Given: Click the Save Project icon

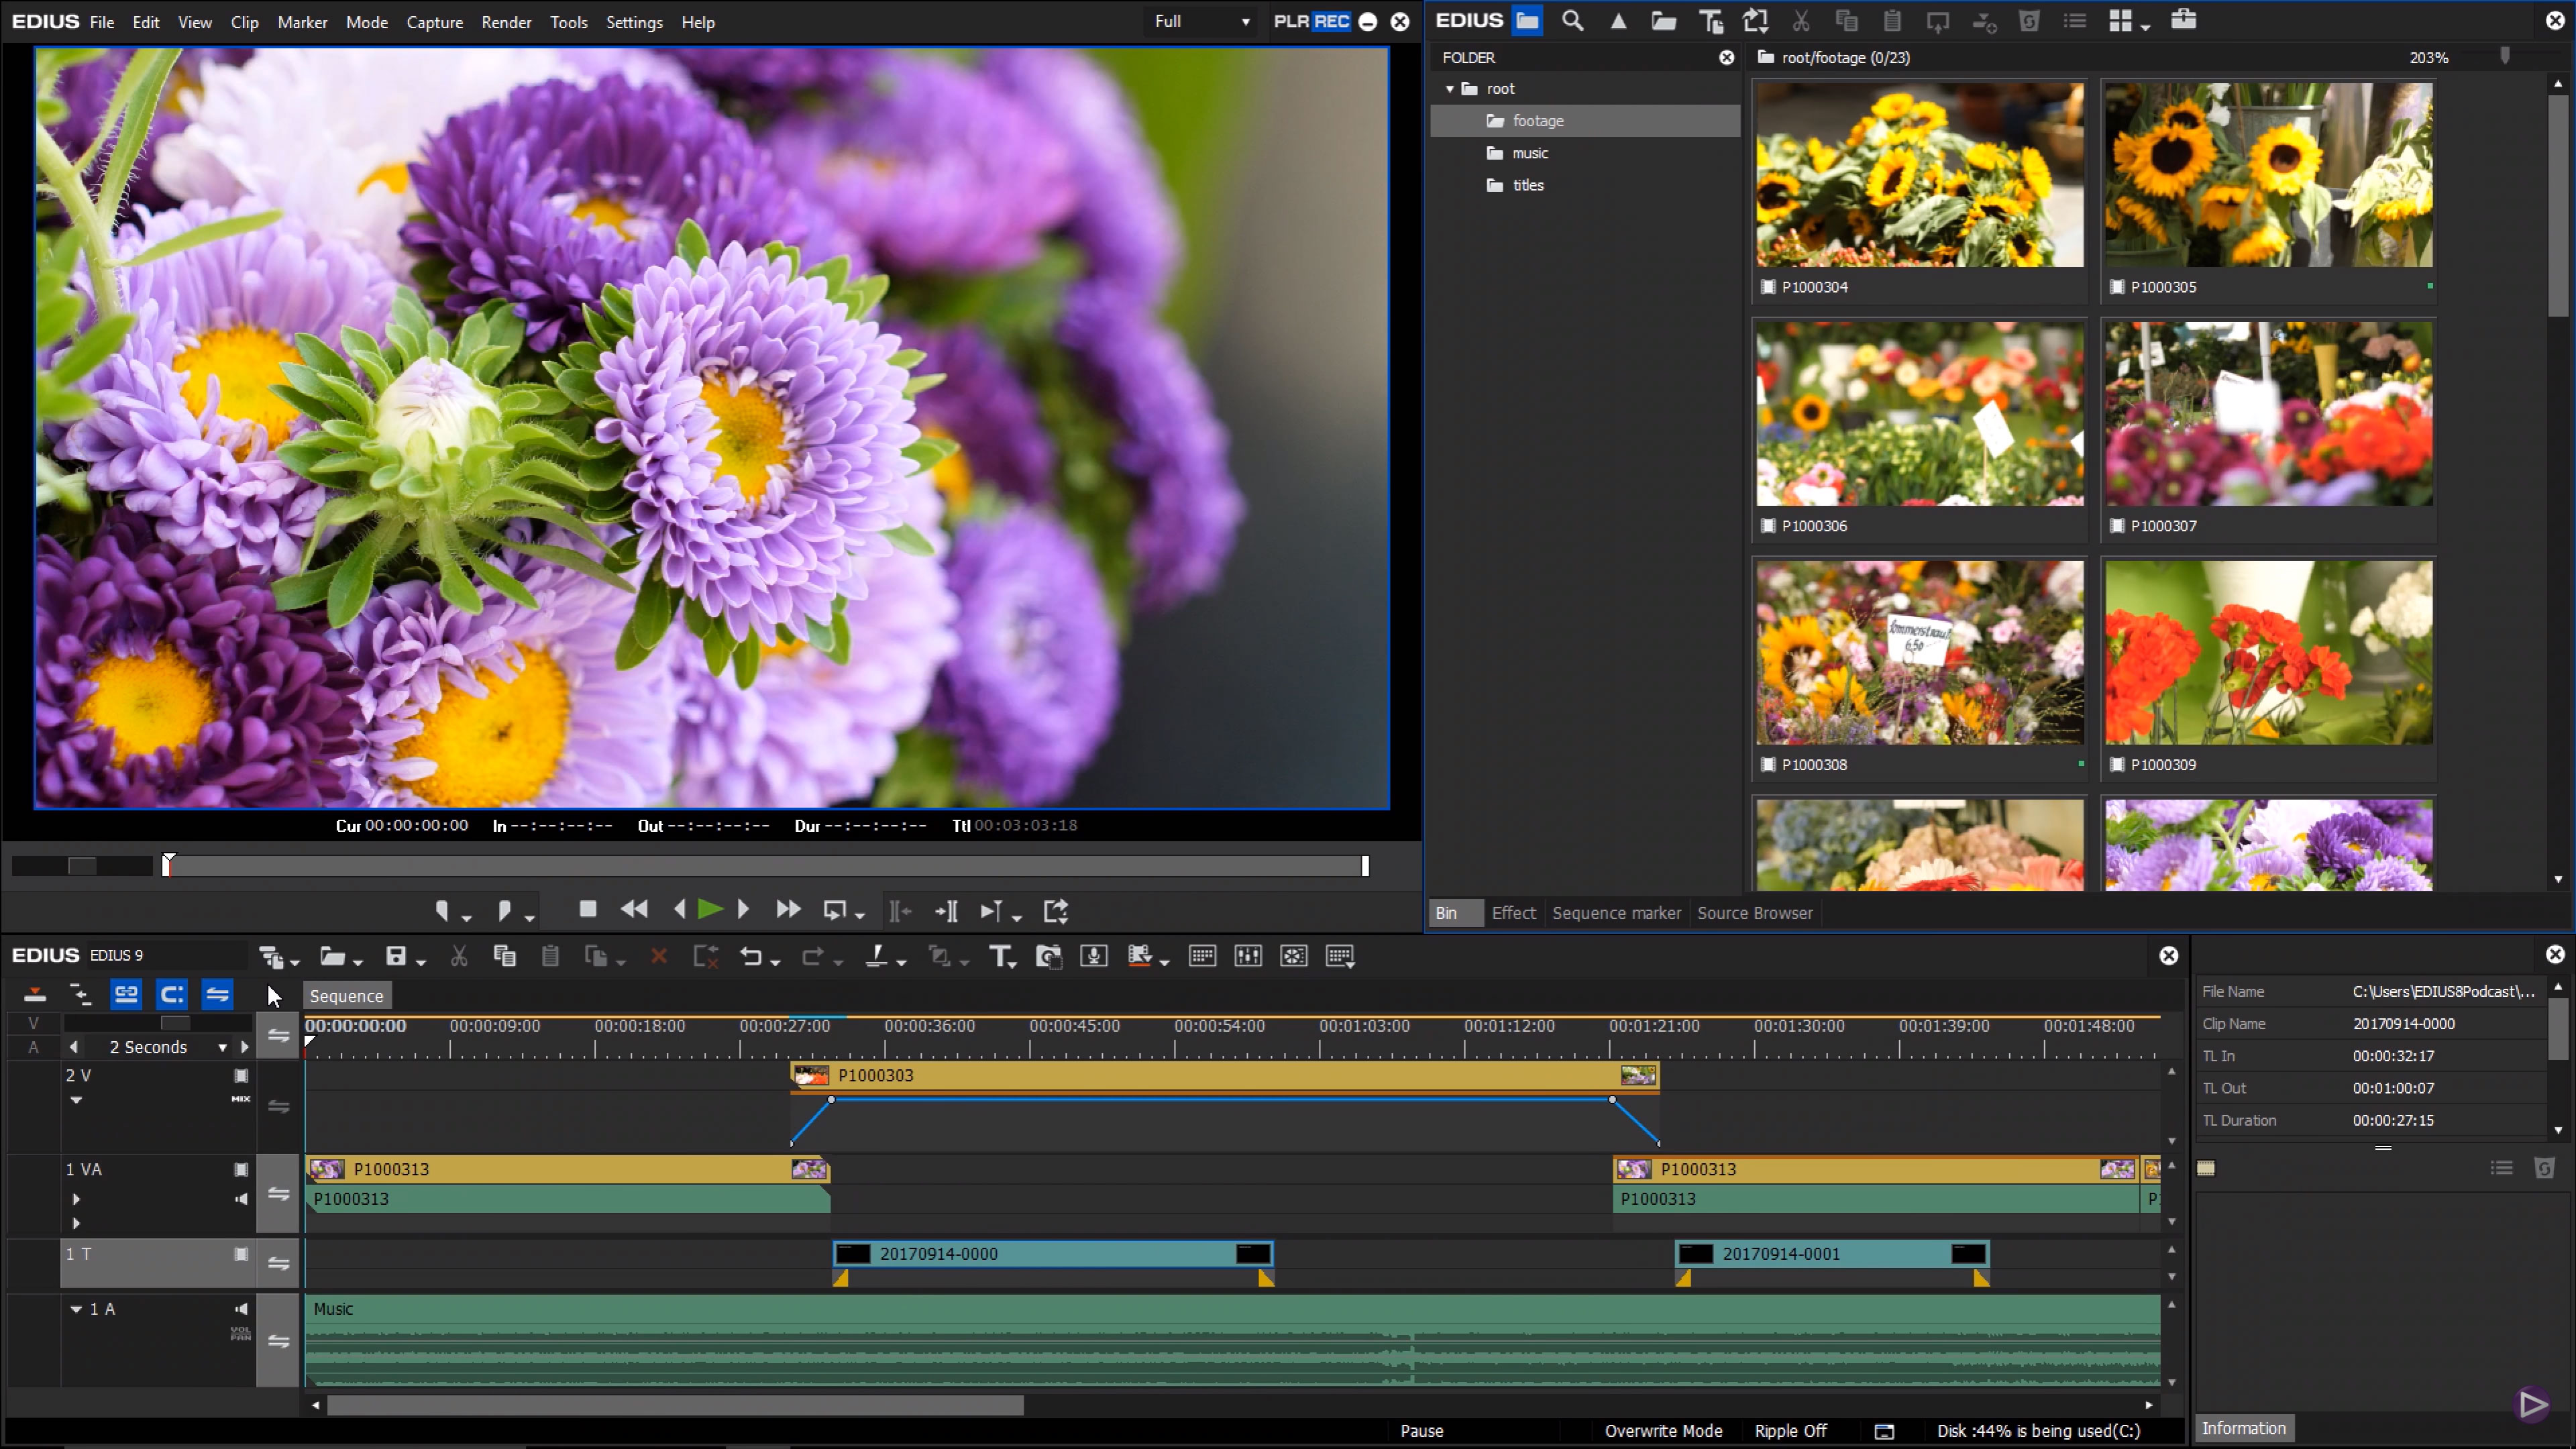Looking at the screenshot, I should (x=396, y=956).
